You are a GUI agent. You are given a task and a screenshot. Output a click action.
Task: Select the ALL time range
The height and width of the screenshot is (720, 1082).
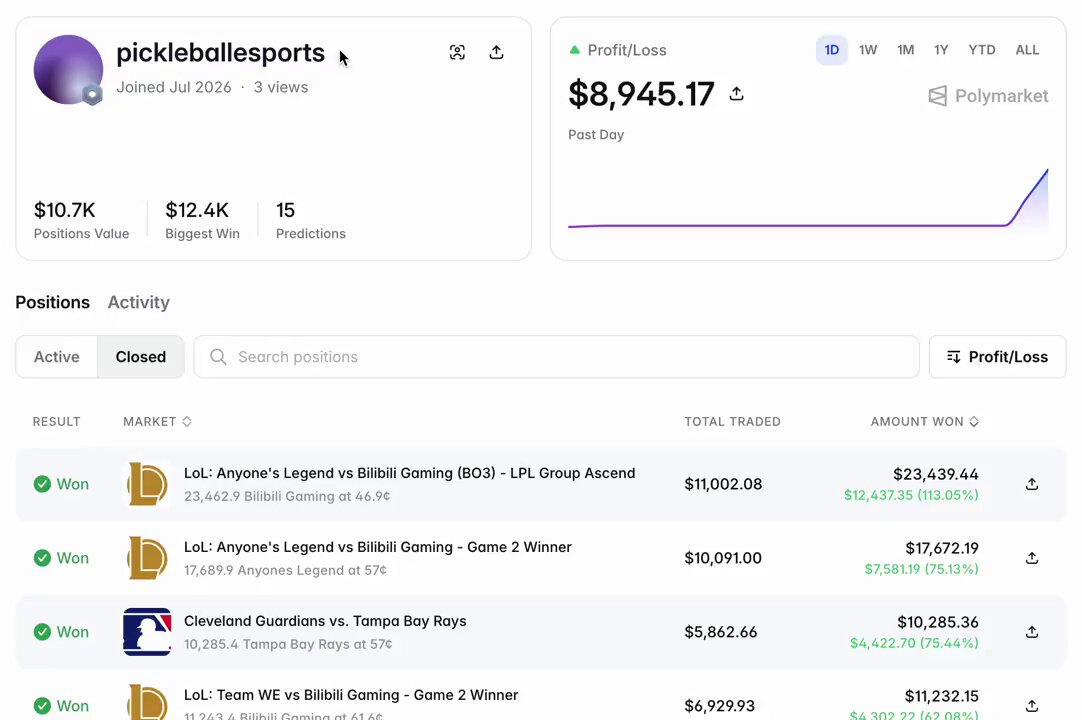coord(1027,50)
